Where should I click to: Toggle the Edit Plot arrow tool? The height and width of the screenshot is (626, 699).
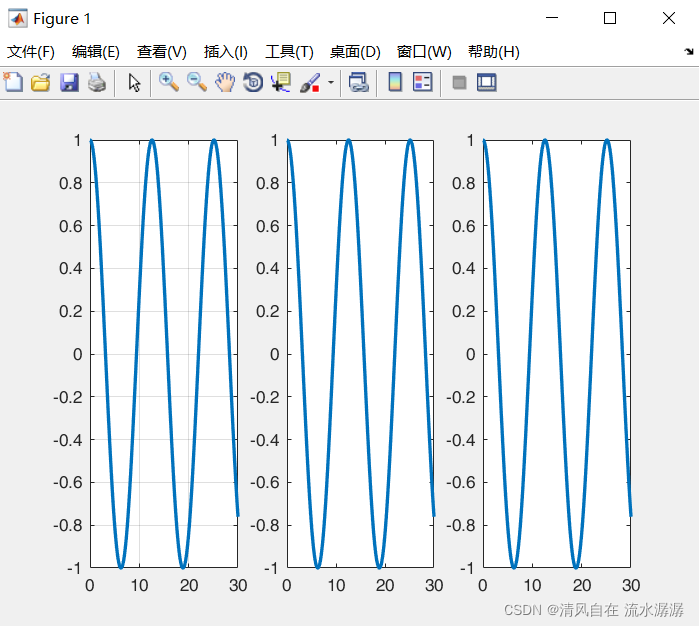134,83
